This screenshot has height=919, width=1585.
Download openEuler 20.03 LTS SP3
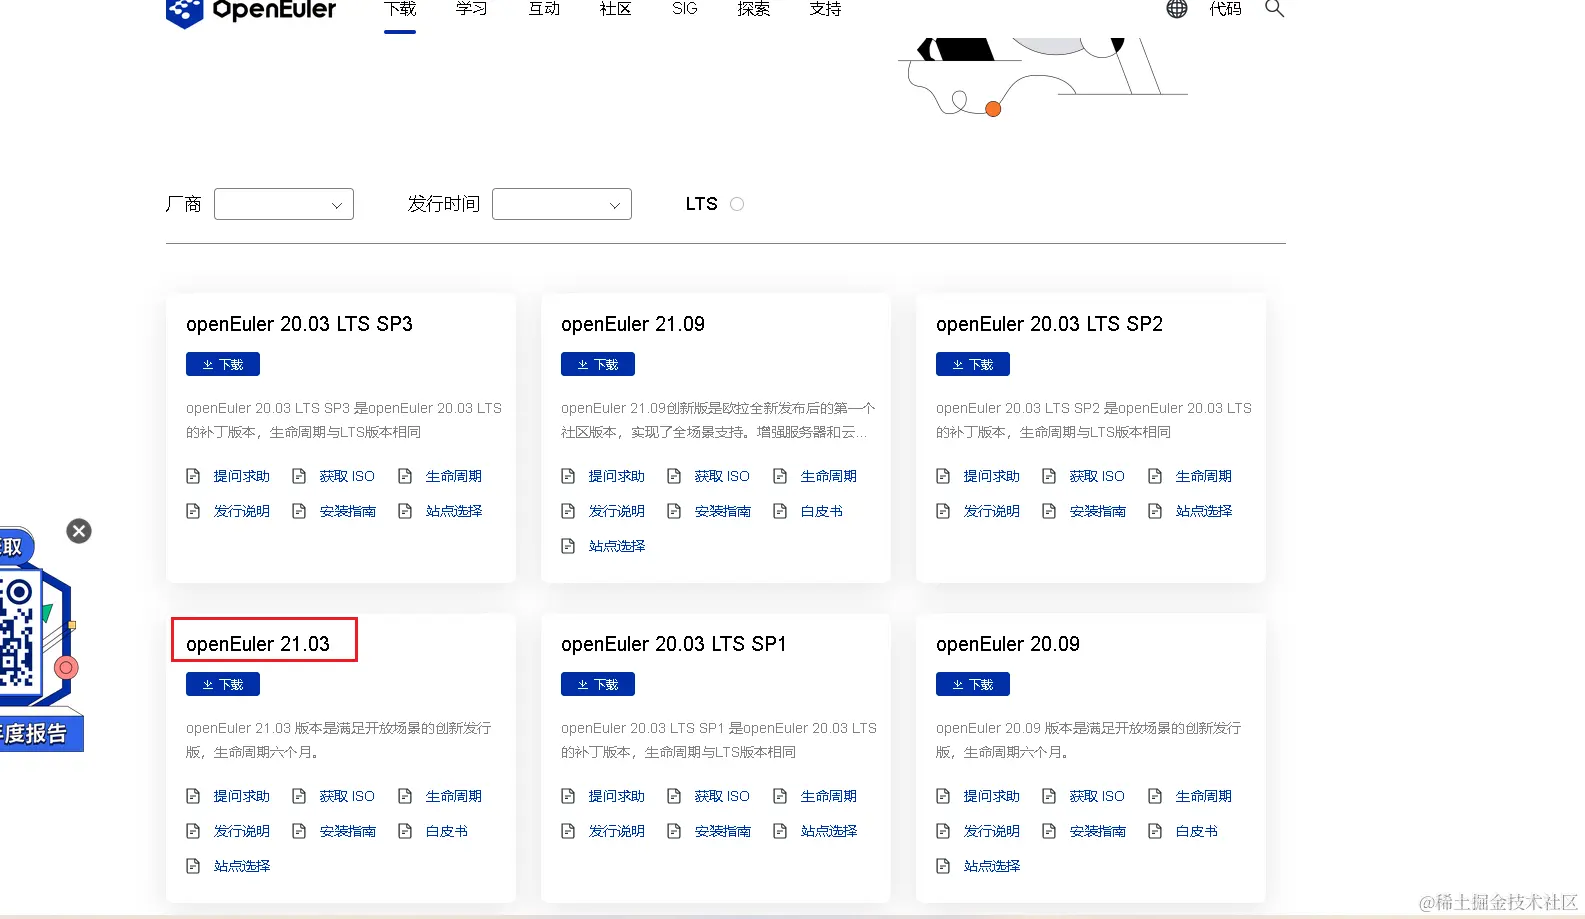(223, 364)
